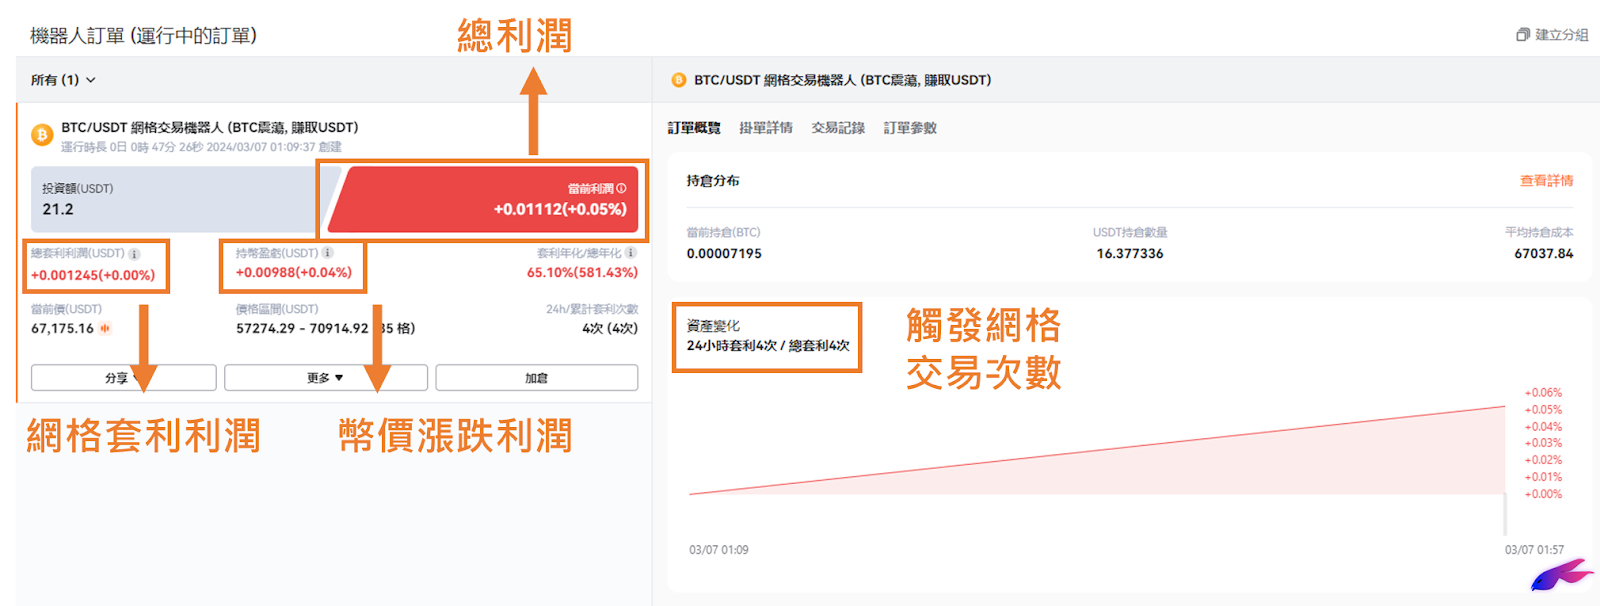The image size is (1600, 606).
Task: Switch to the 訂單參數 tab
Action: pyautogui.click(x=910, y=128)
